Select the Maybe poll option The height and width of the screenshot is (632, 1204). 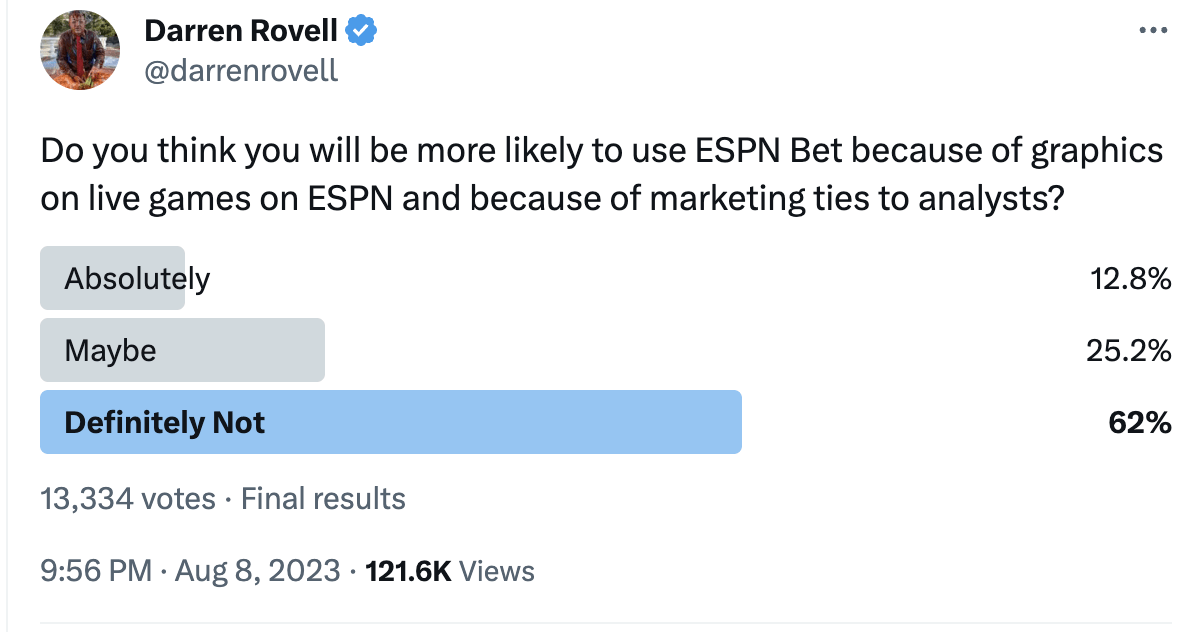pos(110,350)
